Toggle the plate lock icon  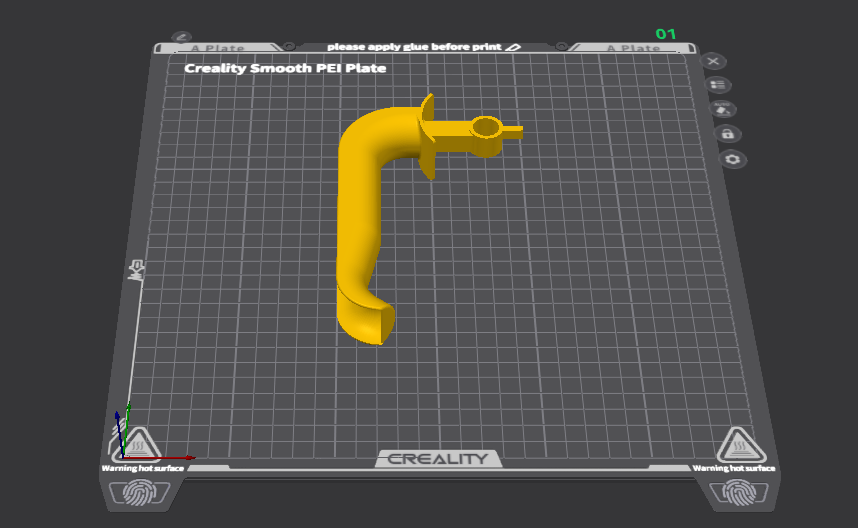[727, 134]
